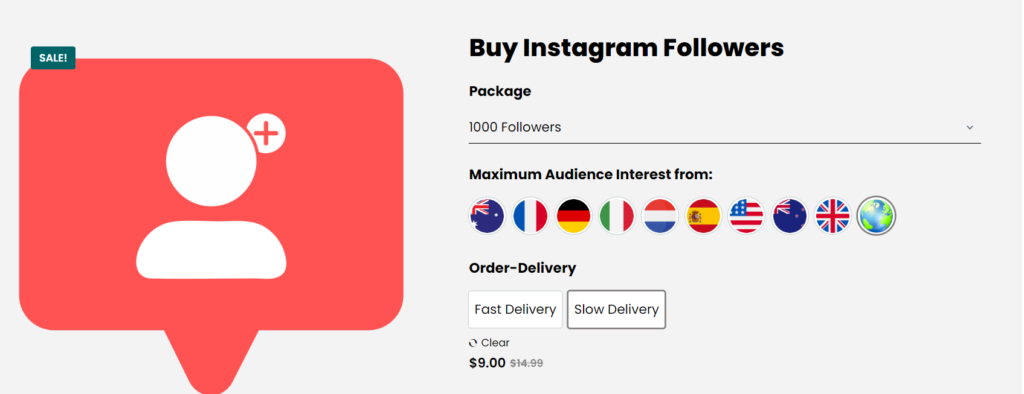Screen dimensions: 1024x394
Task: Choose the United Kingdom Union Jack flag
Action: 833,216
